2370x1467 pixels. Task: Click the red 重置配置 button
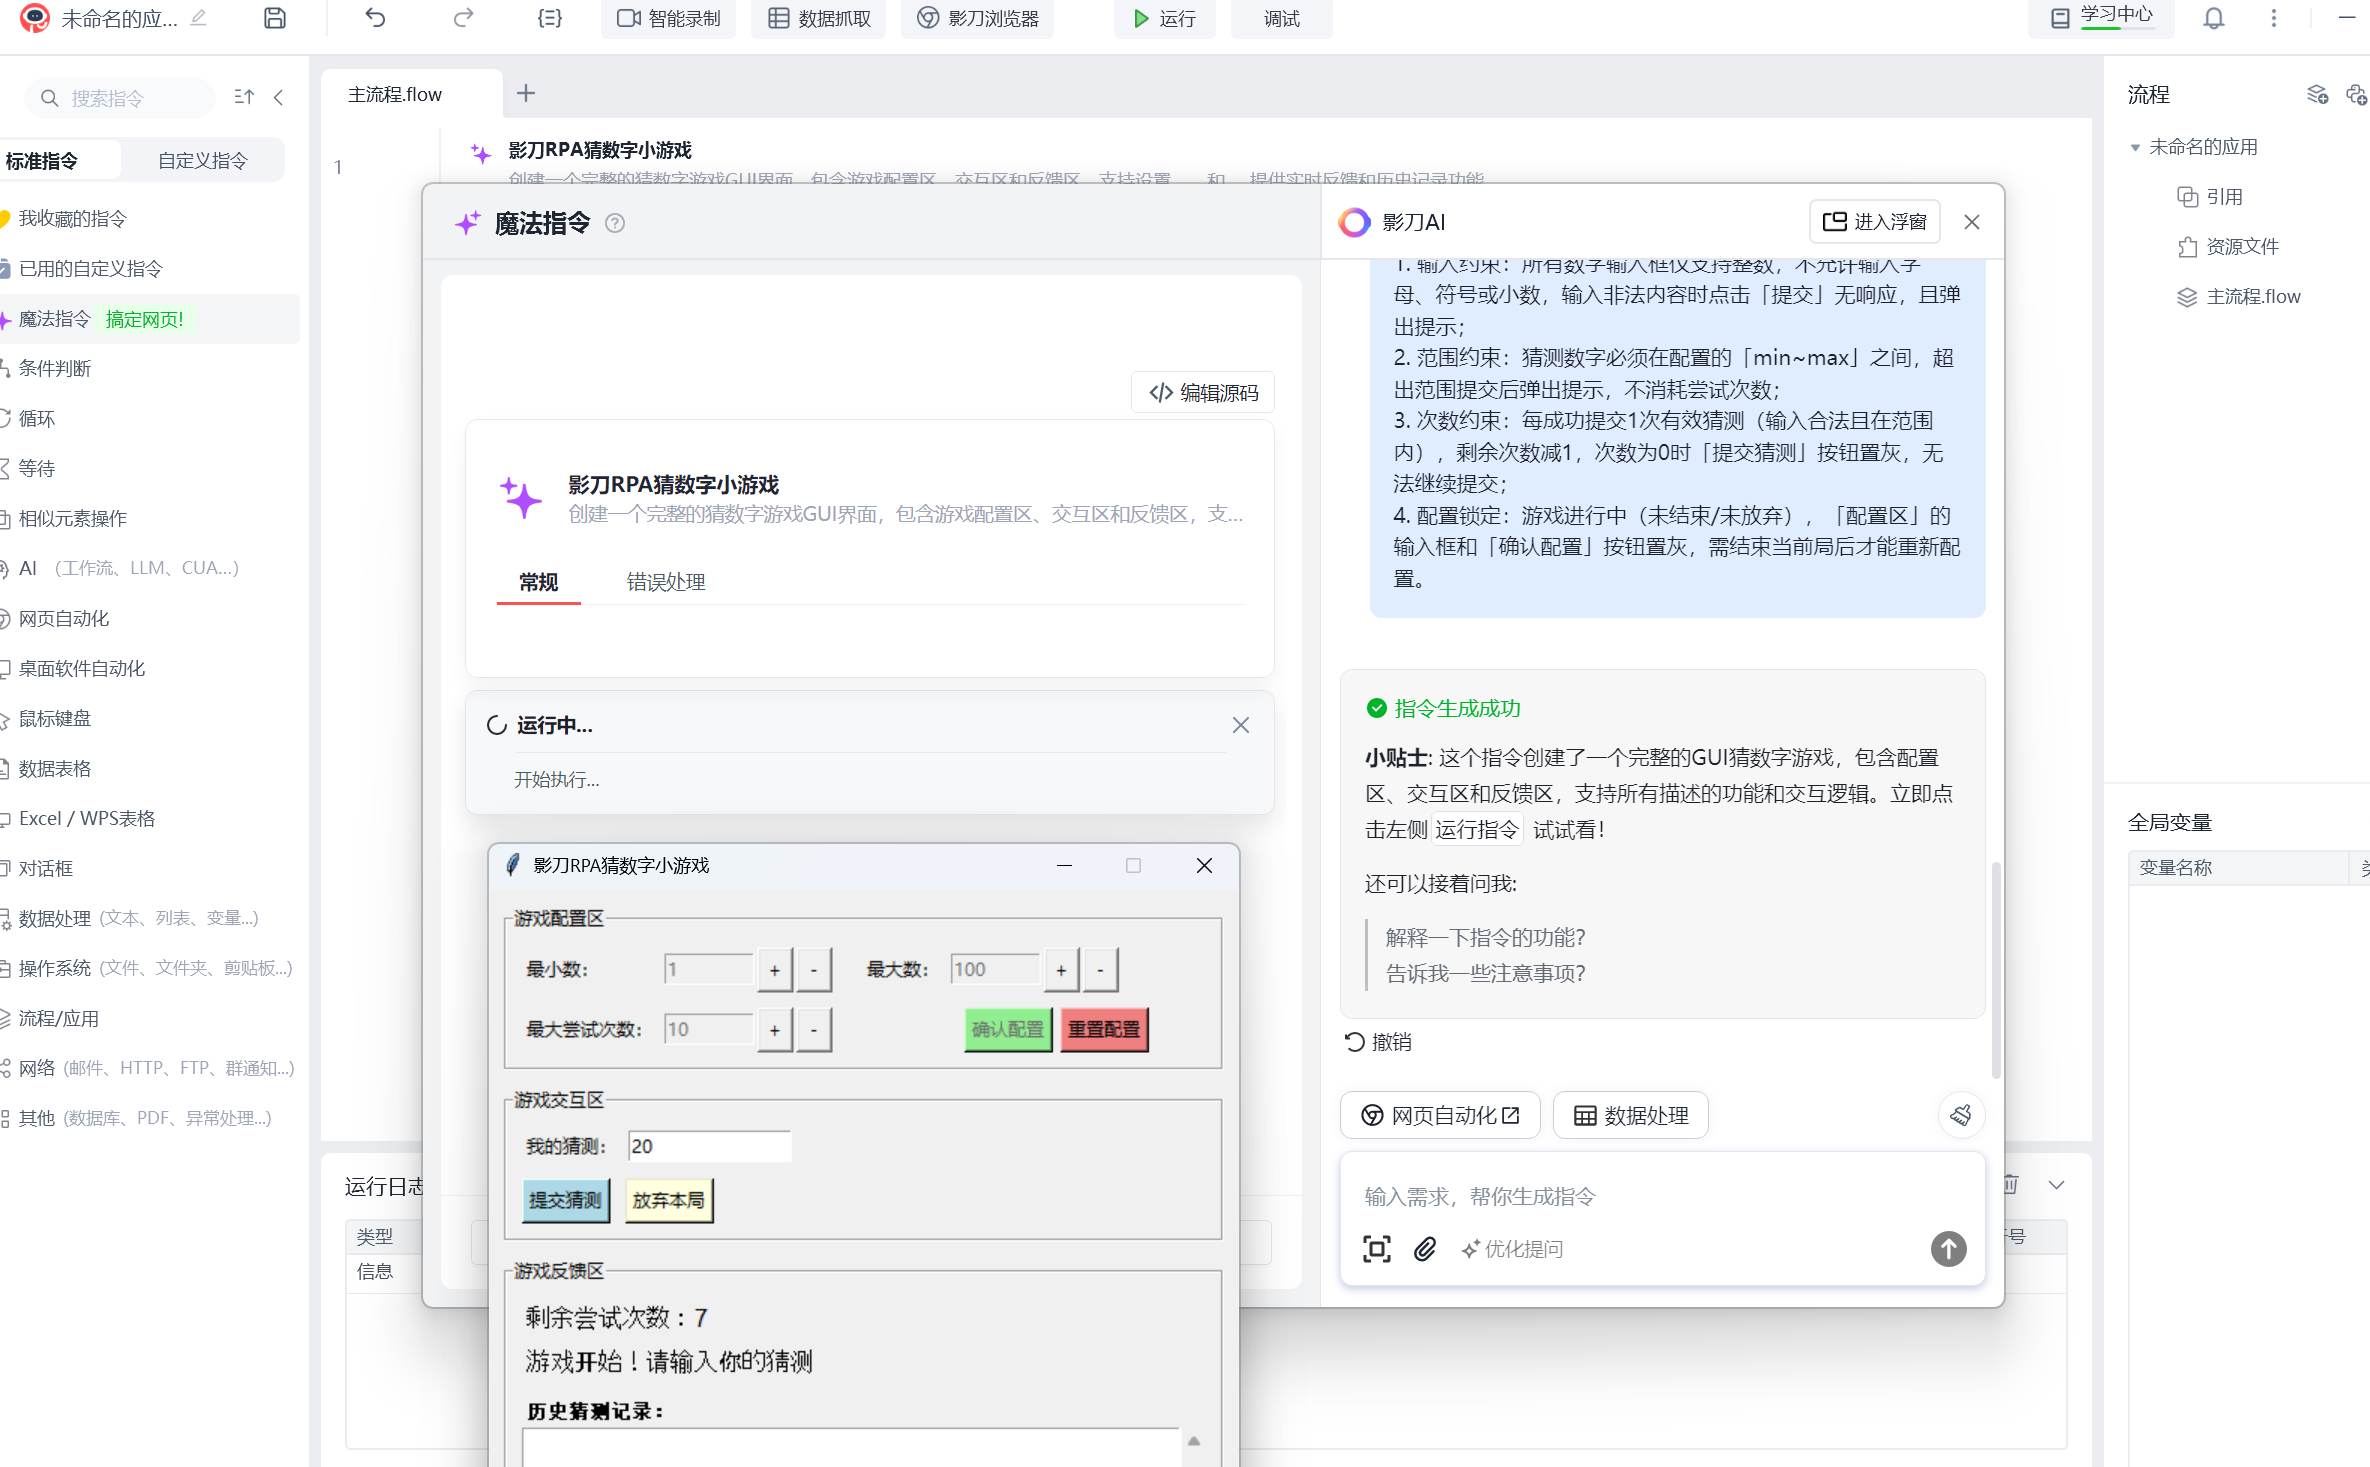tap(1104, 1029)
